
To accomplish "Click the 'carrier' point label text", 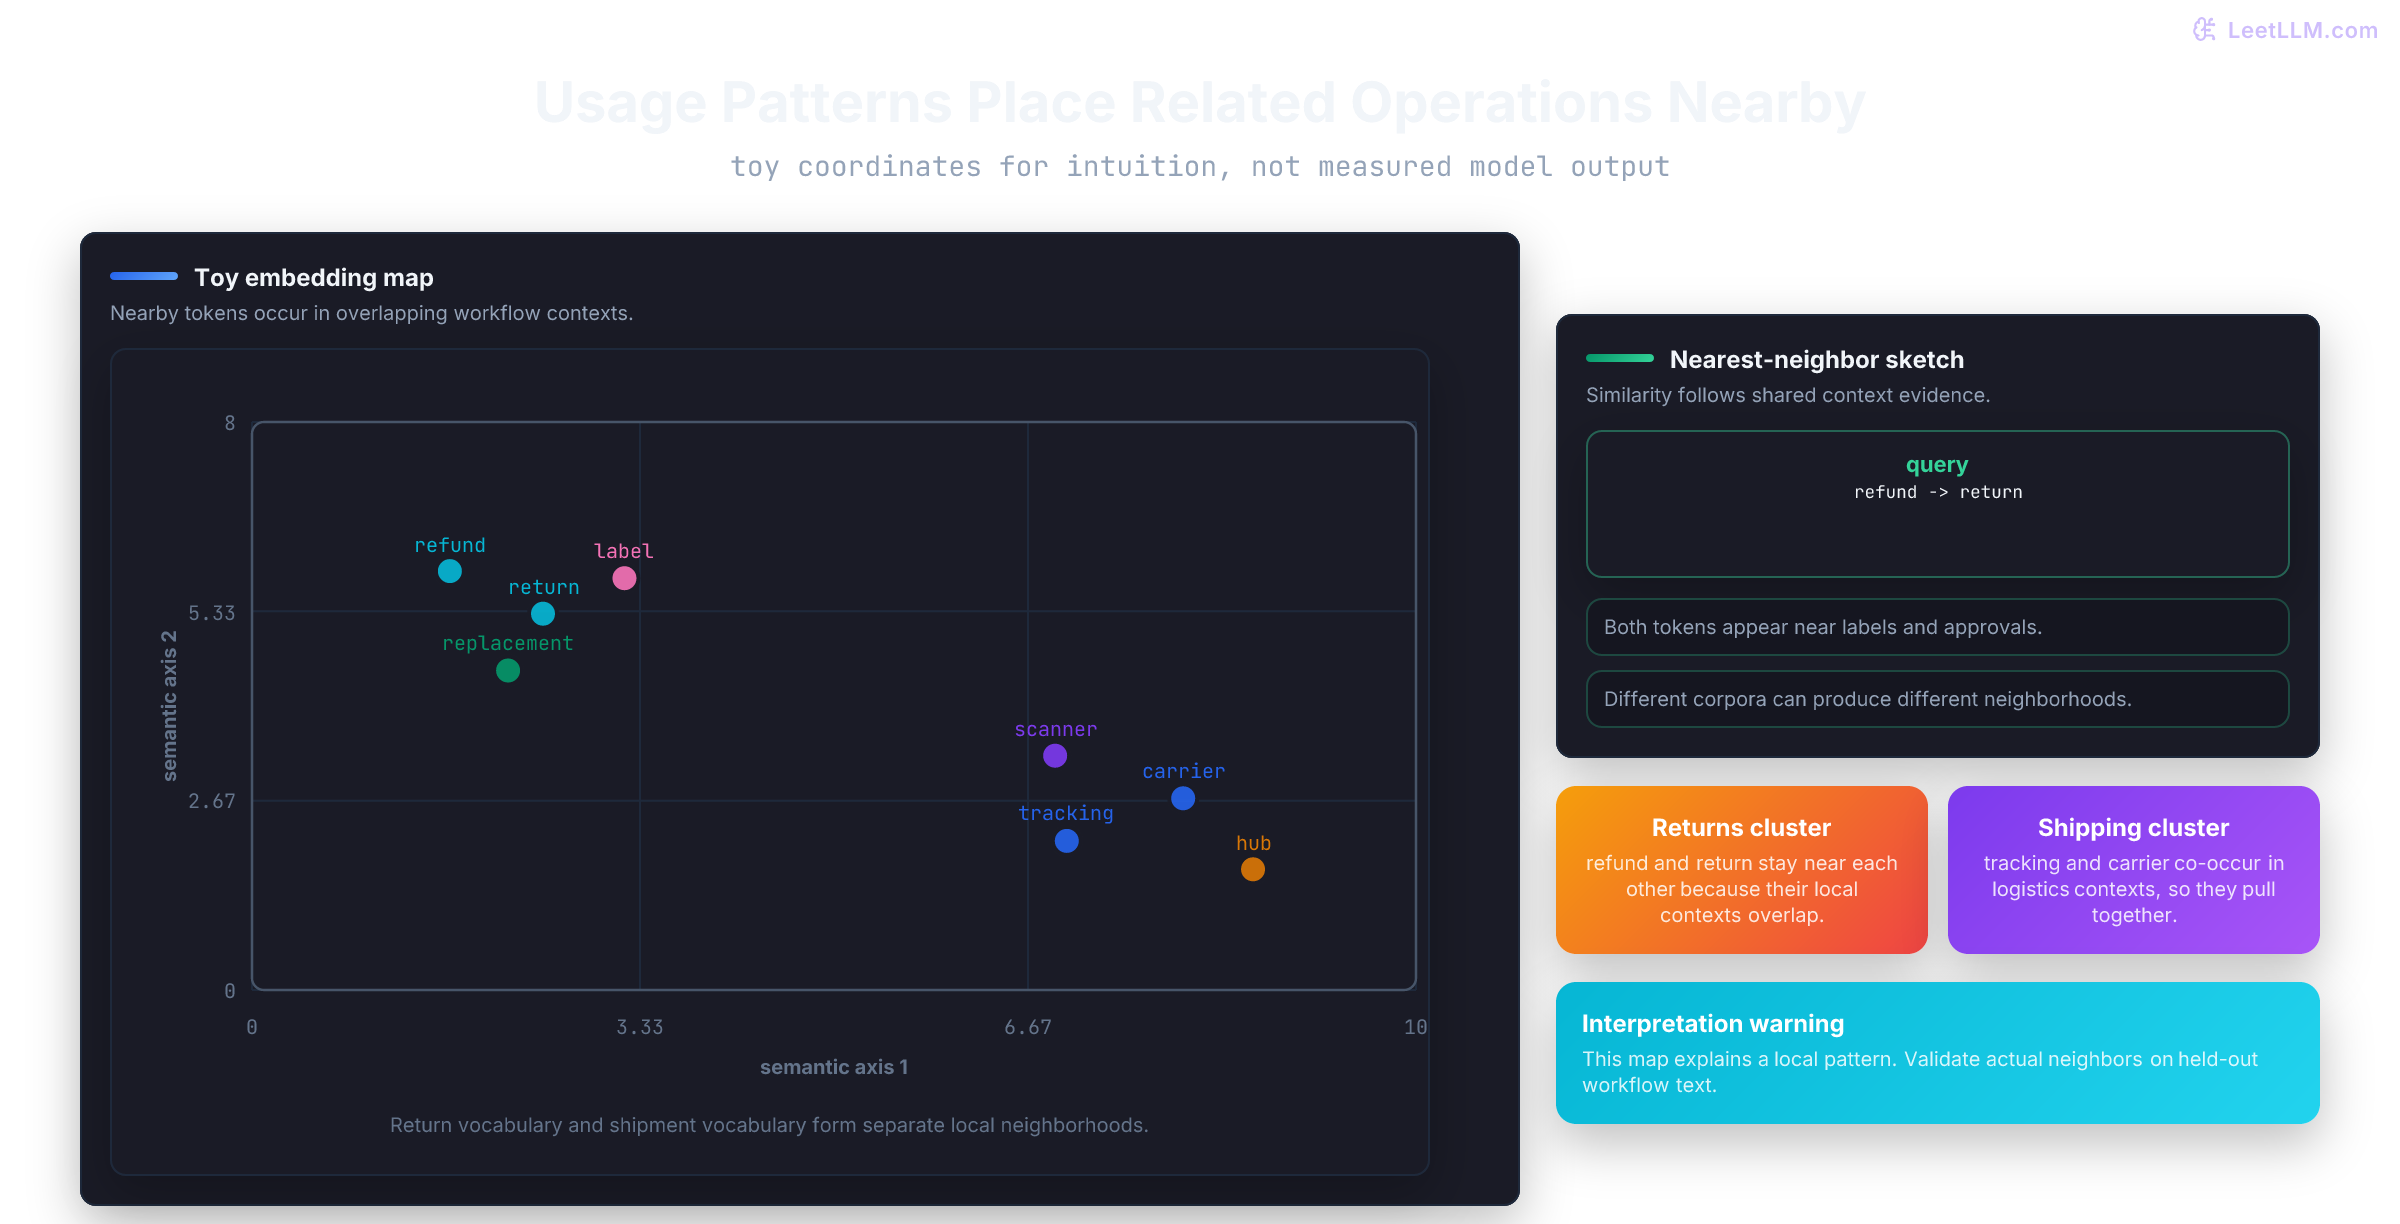I will pos(1183,771).
